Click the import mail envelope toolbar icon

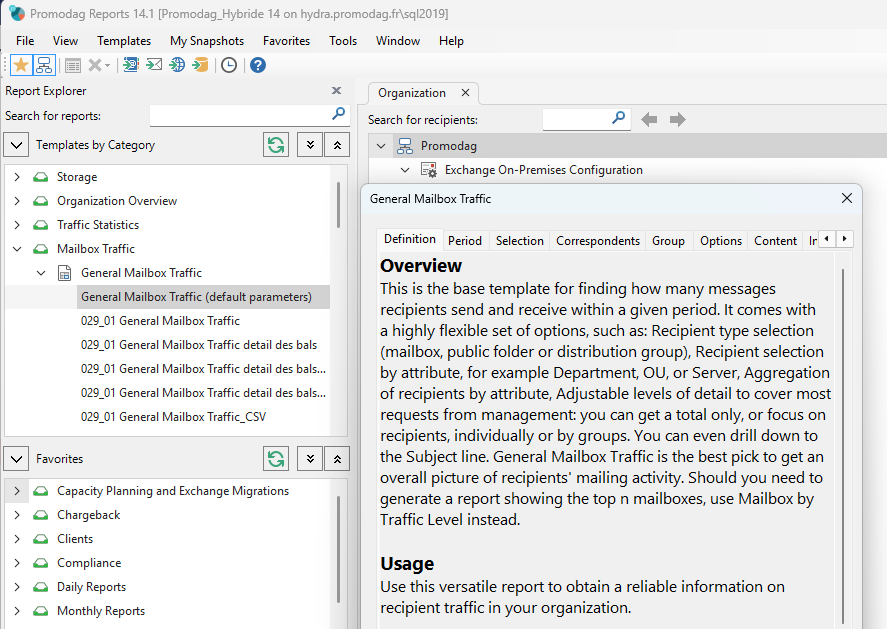[154, 65]
